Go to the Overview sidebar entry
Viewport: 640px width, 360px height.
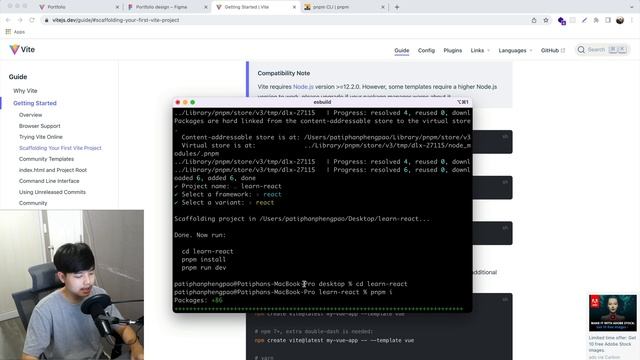(x=30, y=115)
